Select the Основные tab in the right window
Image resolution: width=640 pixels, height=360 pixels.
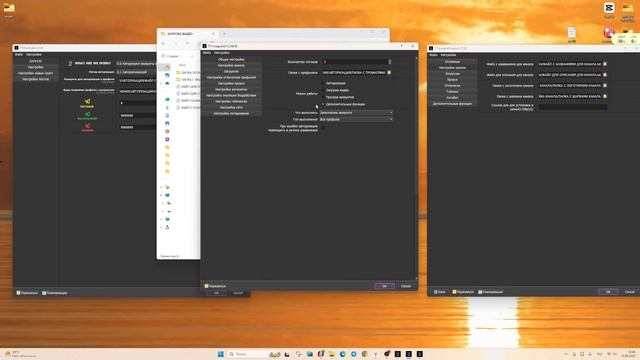point(452,62)
